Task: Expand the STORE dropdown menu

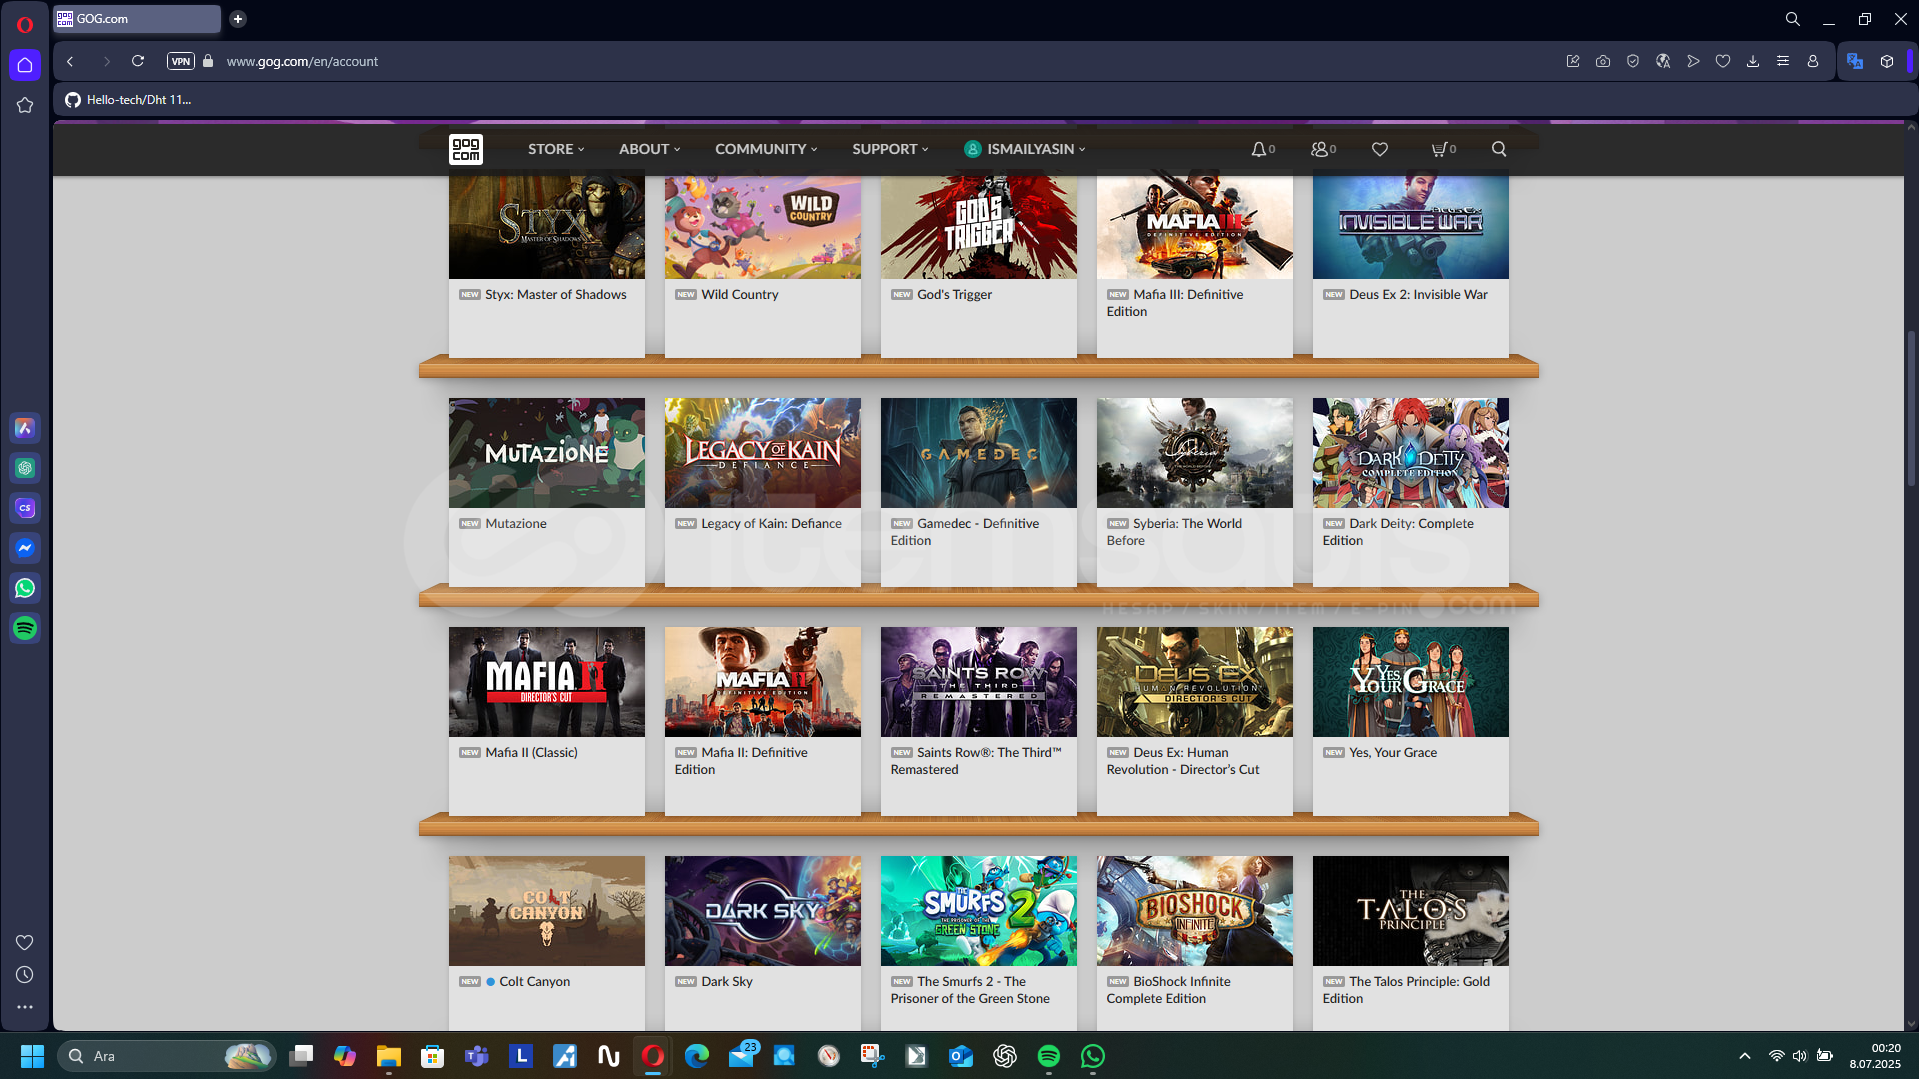Action: [x=556, y=149]
